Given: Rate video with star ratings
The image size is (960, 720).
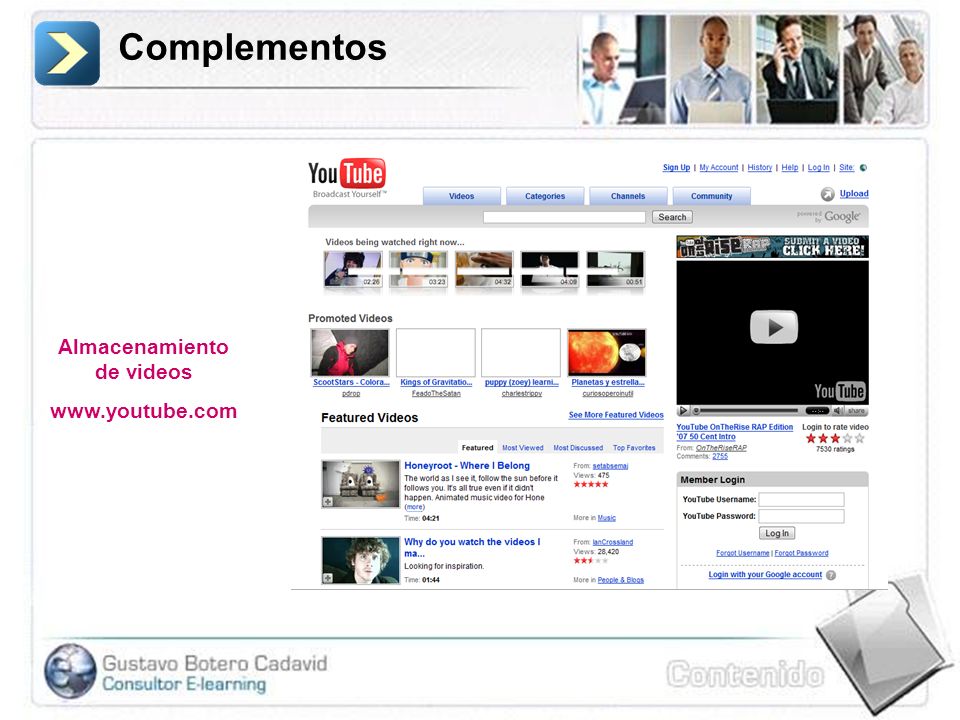Looking at the screenshot, I should click(835, 438).
